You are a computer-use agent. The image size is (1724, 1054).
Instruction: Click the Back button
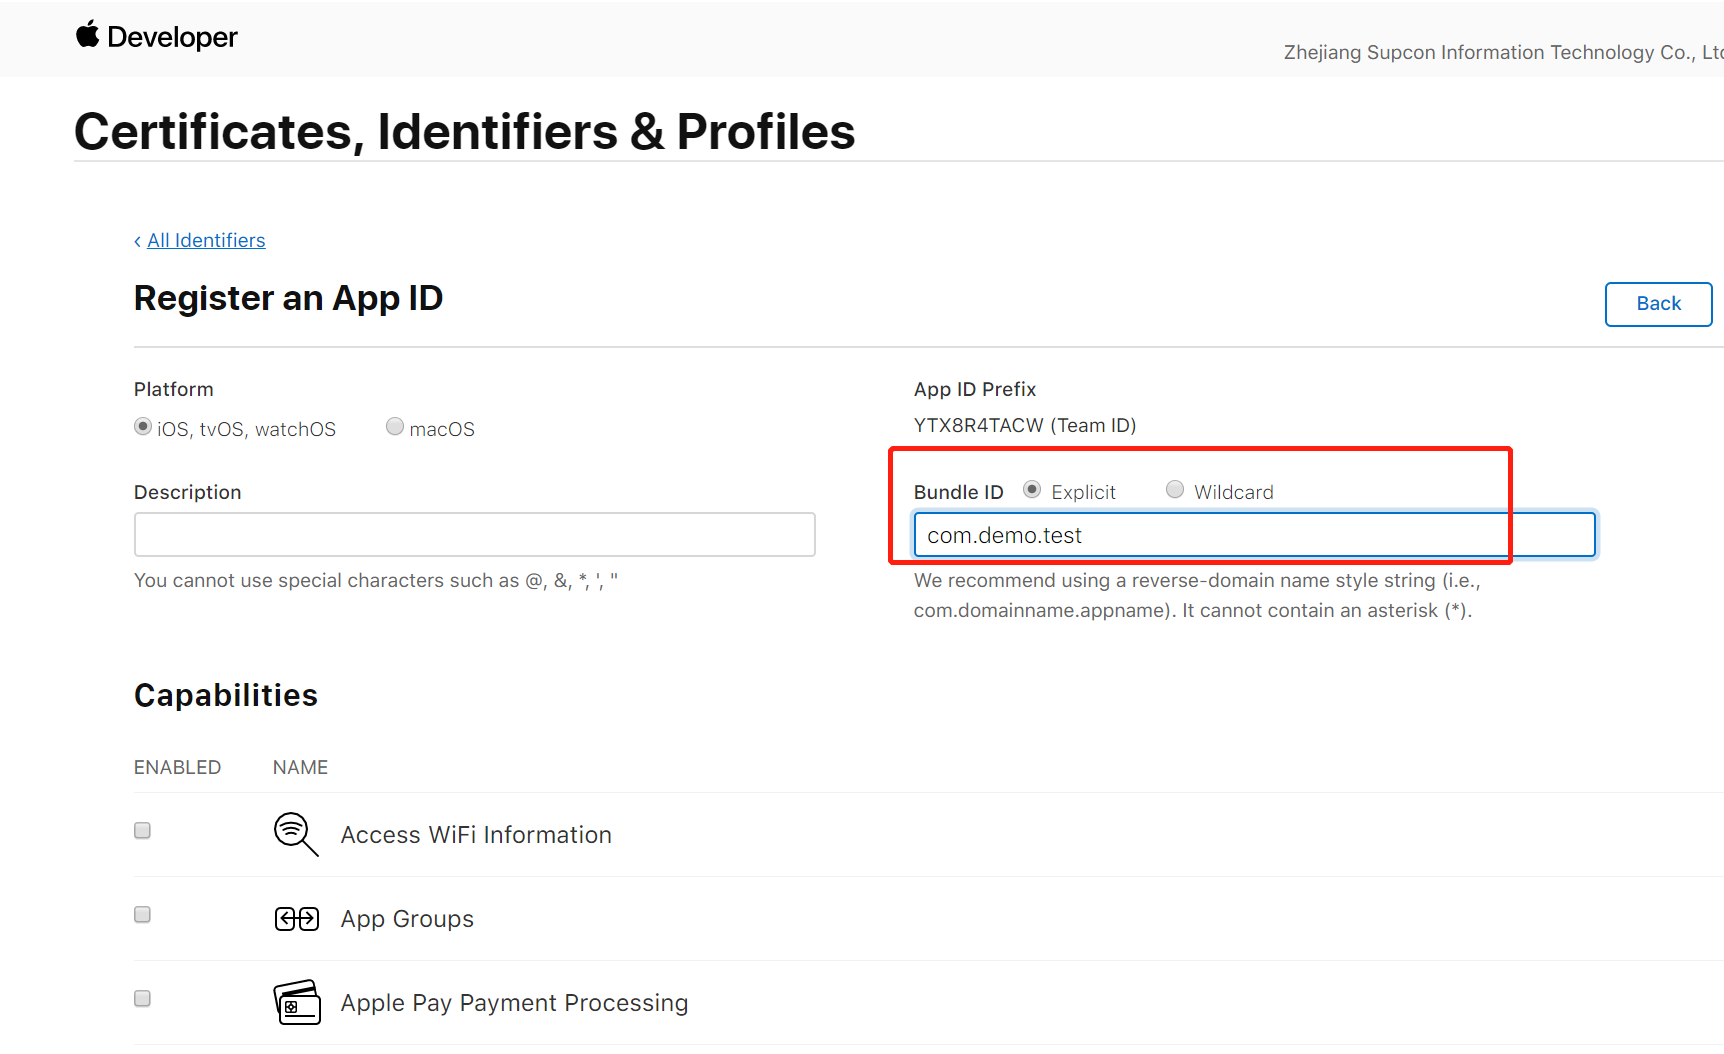click(x=1658, y=304)
